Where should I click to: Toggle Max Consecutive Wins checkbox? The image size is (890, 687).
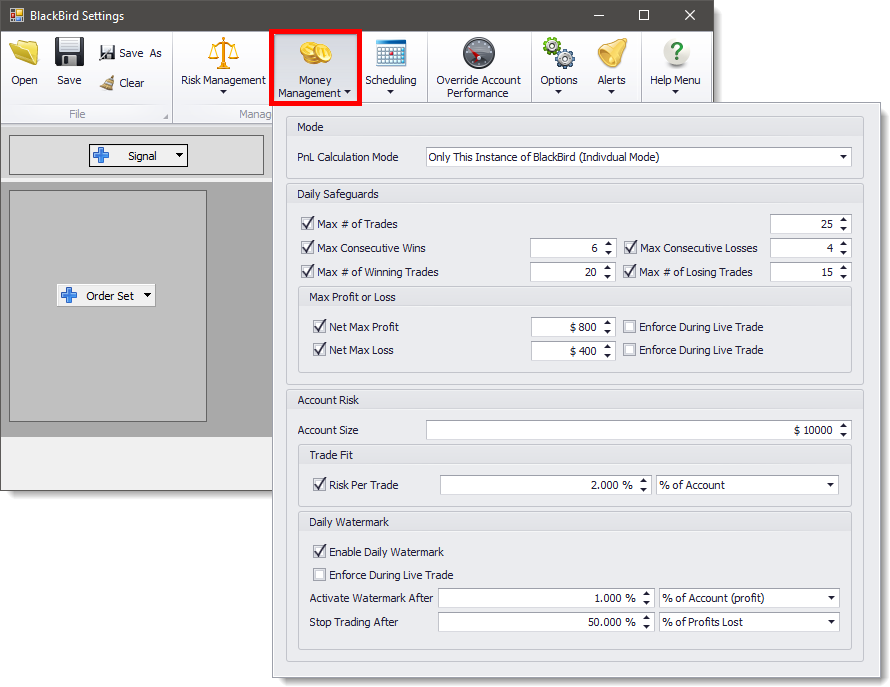point(308,247)
